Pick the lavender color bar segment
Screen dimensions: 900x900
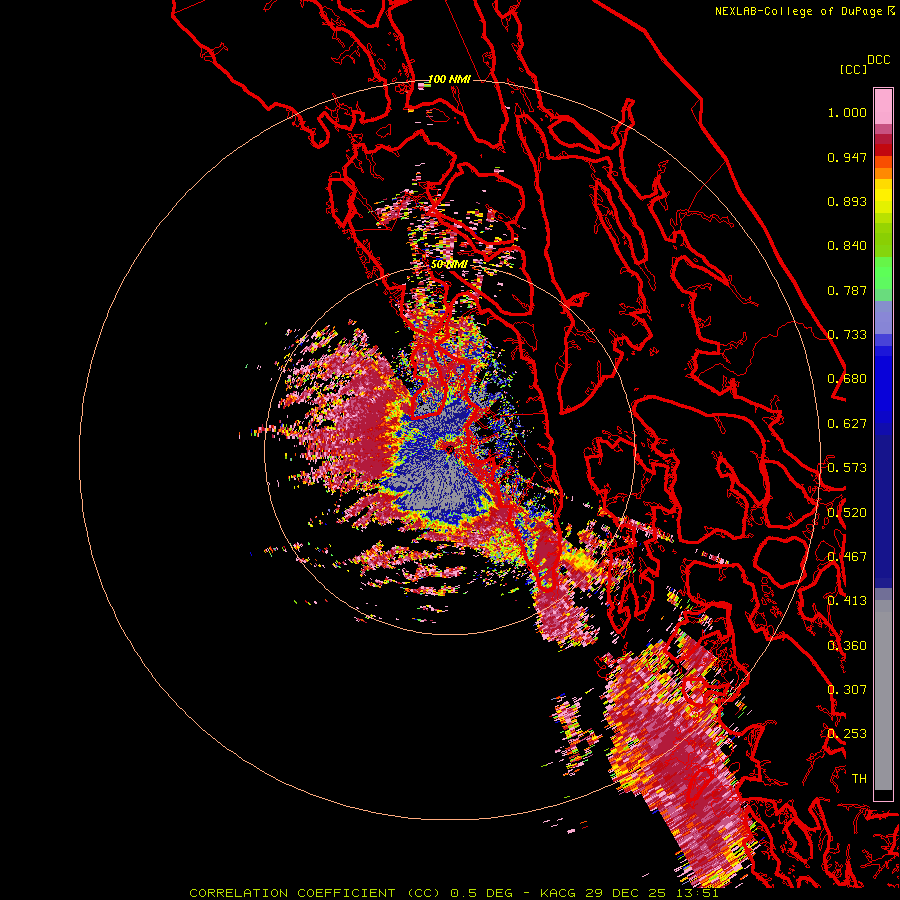[883, 317]
